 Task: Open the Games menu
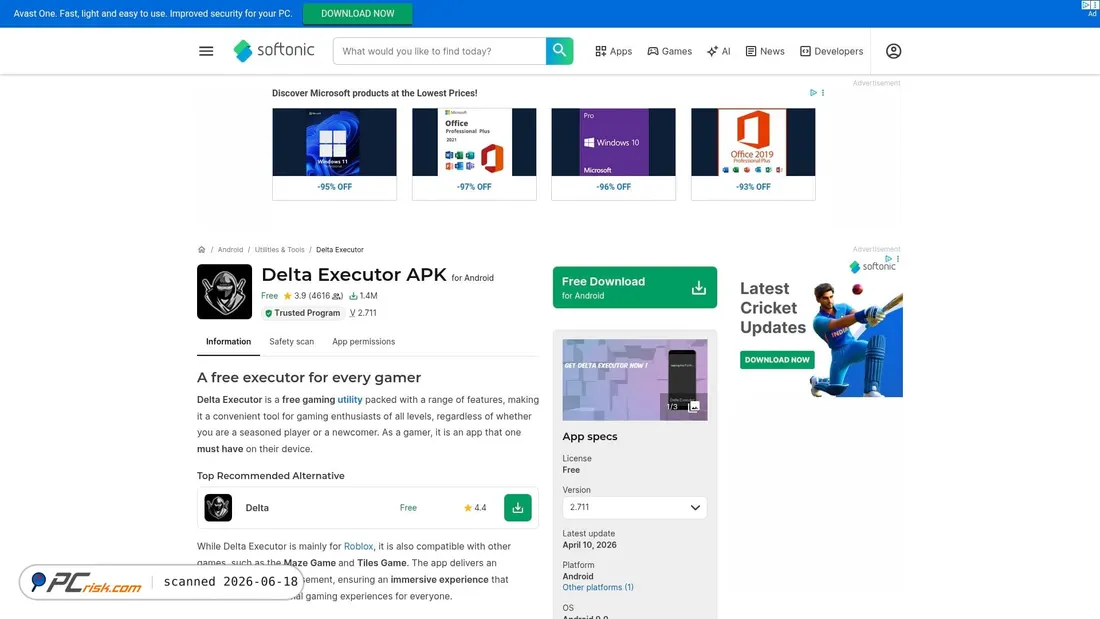pyautogui.click(x=669, y=51)
